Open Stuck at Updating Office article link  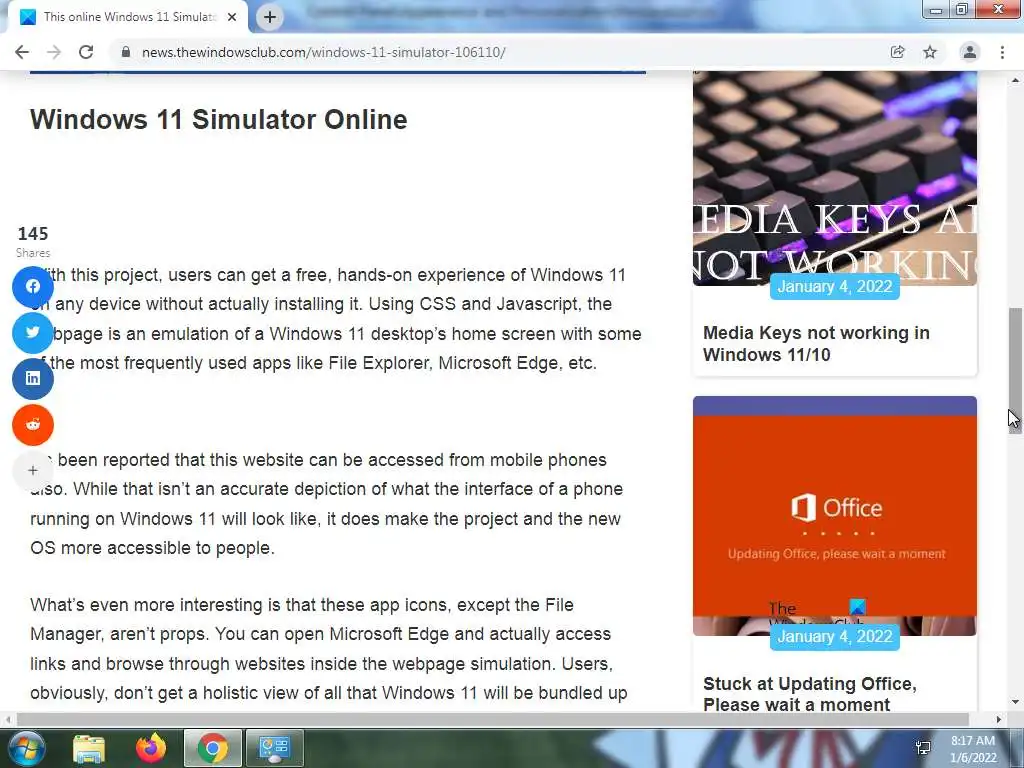pyautogui.click(x=810, y=694)
